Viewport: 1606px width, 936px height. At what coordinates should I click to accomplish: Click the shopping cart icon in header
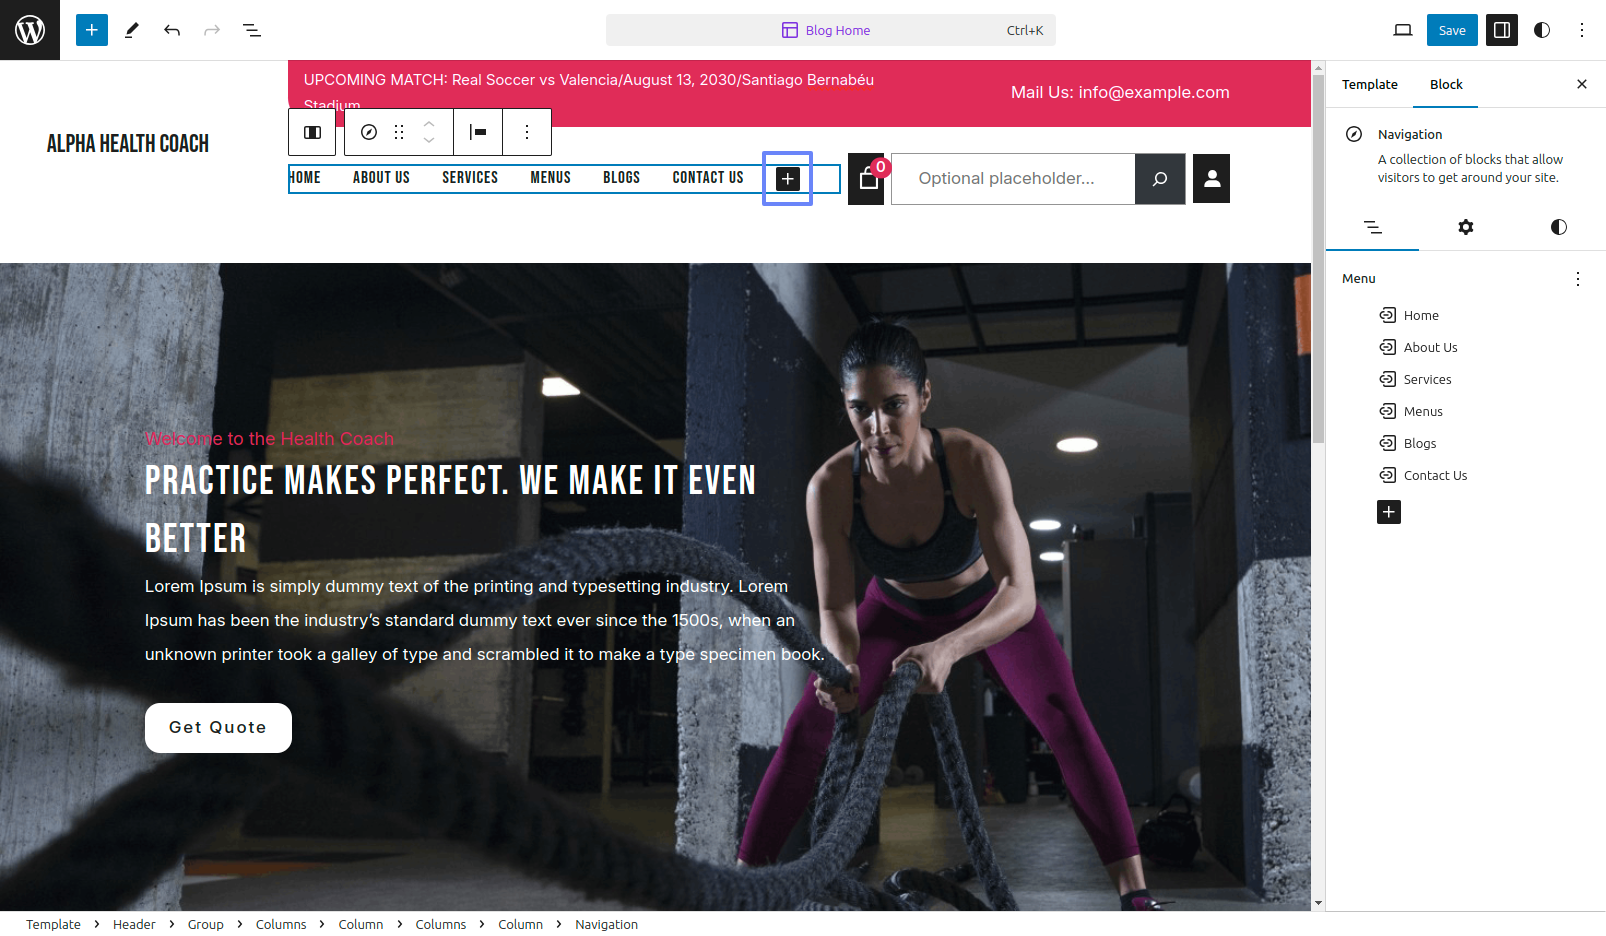867,179
